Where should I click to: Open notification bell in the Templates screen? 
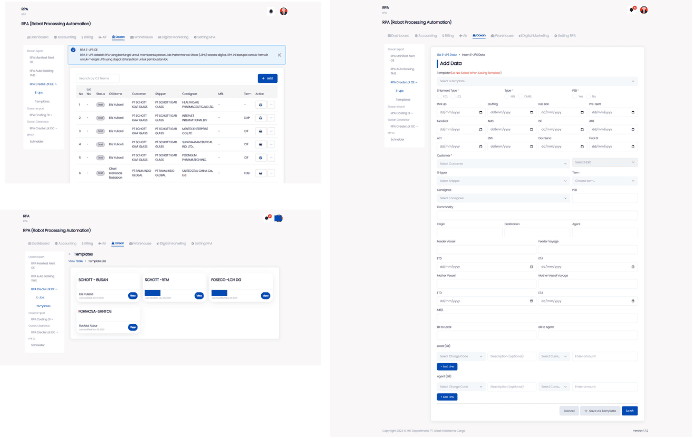tap(268, 217)
